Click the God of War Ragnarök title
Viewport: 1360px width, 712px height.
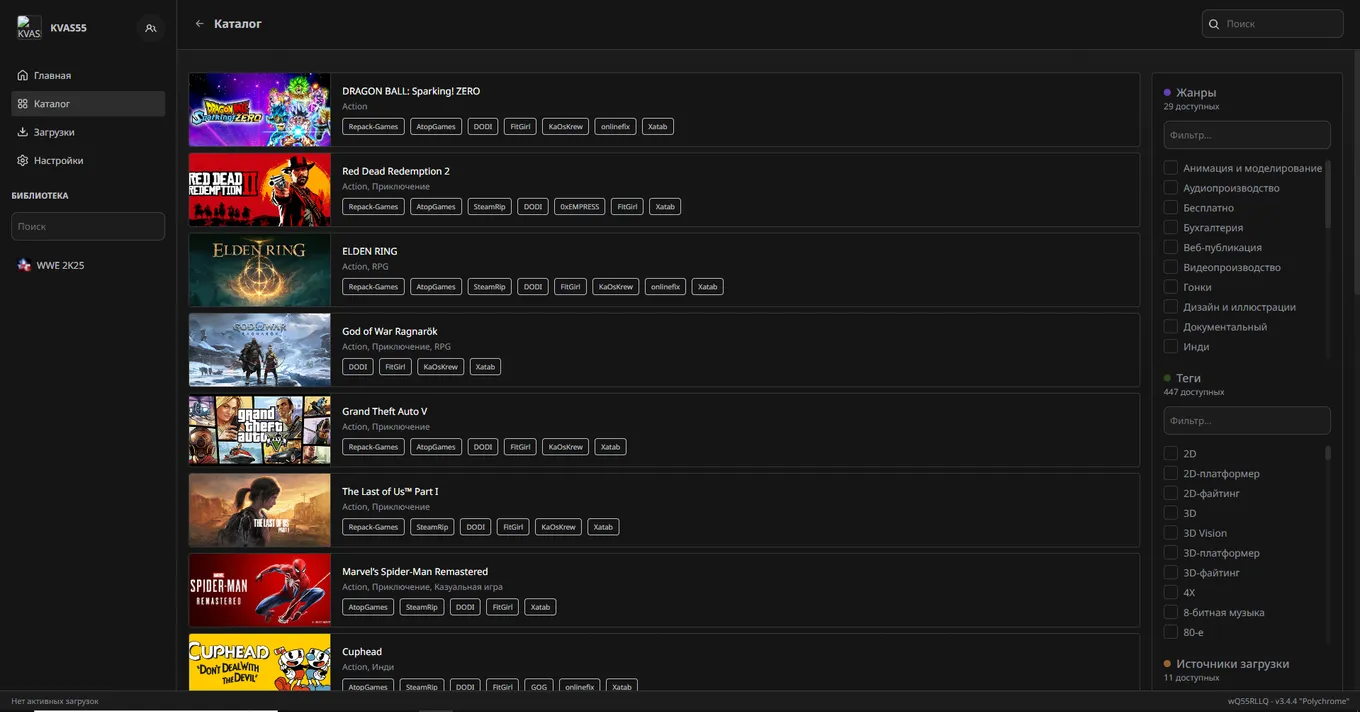(390, 331)
